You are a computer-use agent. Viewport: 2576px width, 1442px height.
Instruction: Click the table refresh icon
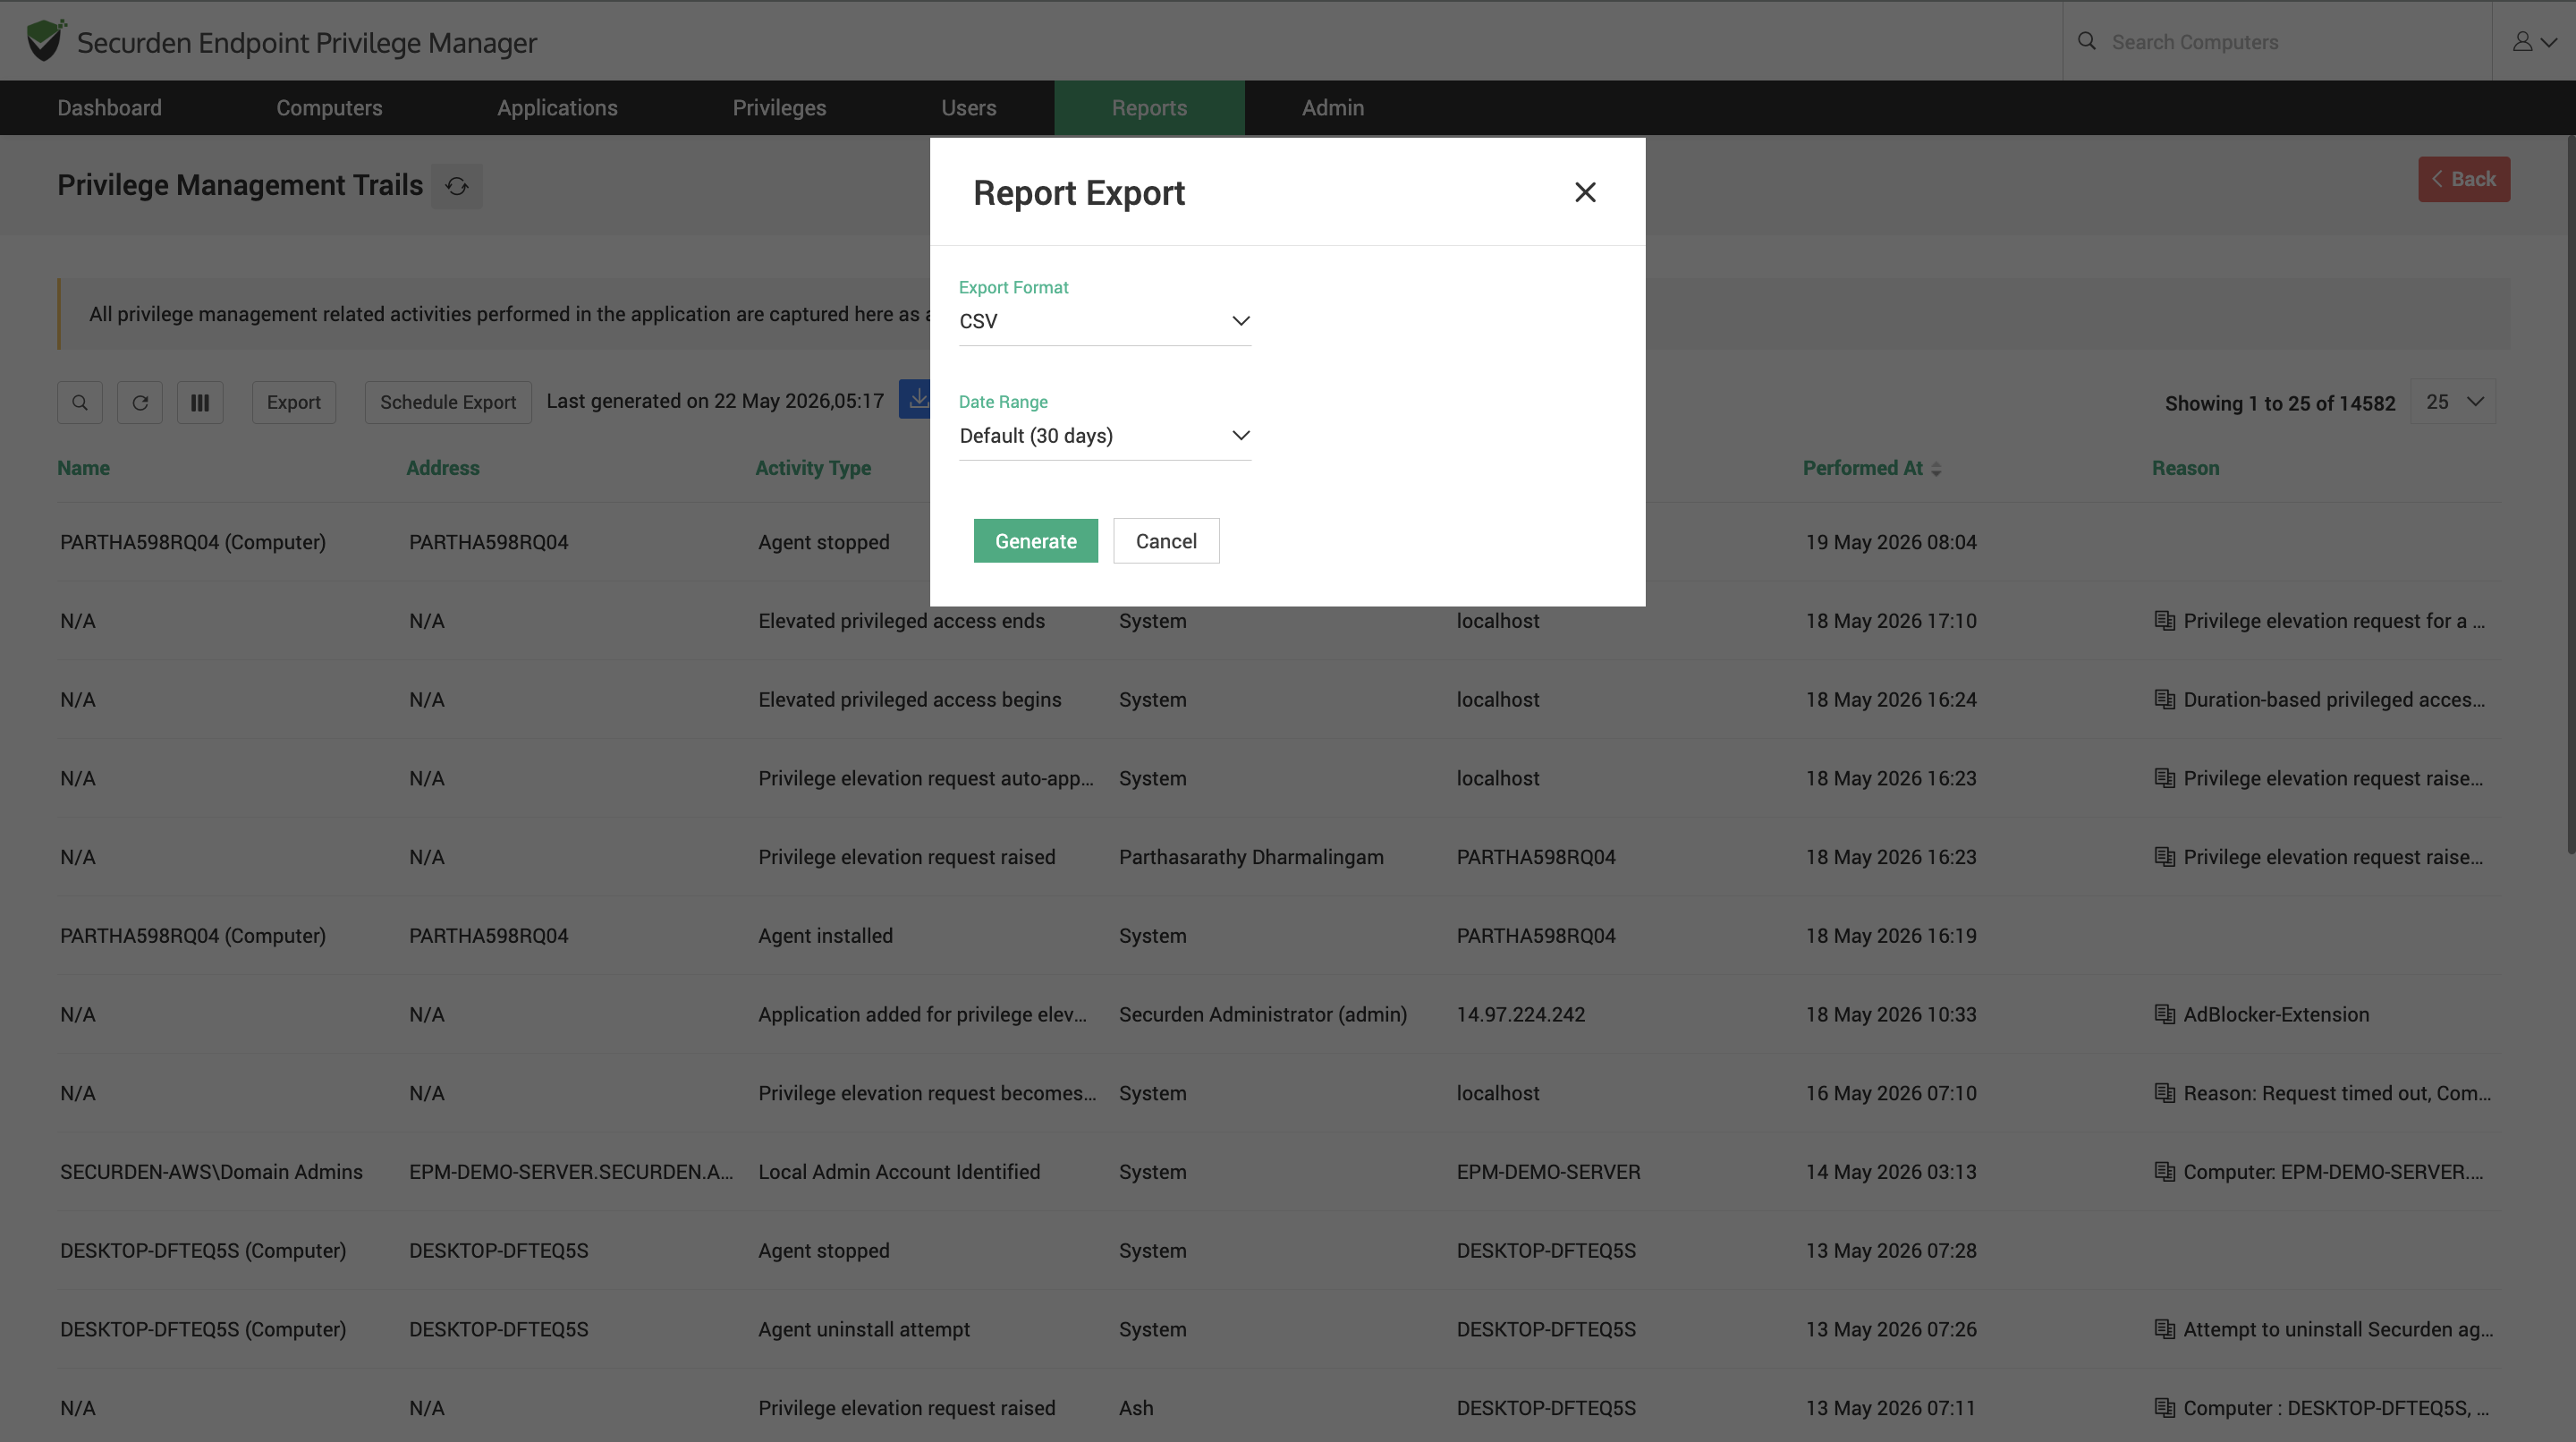point(140,402)
